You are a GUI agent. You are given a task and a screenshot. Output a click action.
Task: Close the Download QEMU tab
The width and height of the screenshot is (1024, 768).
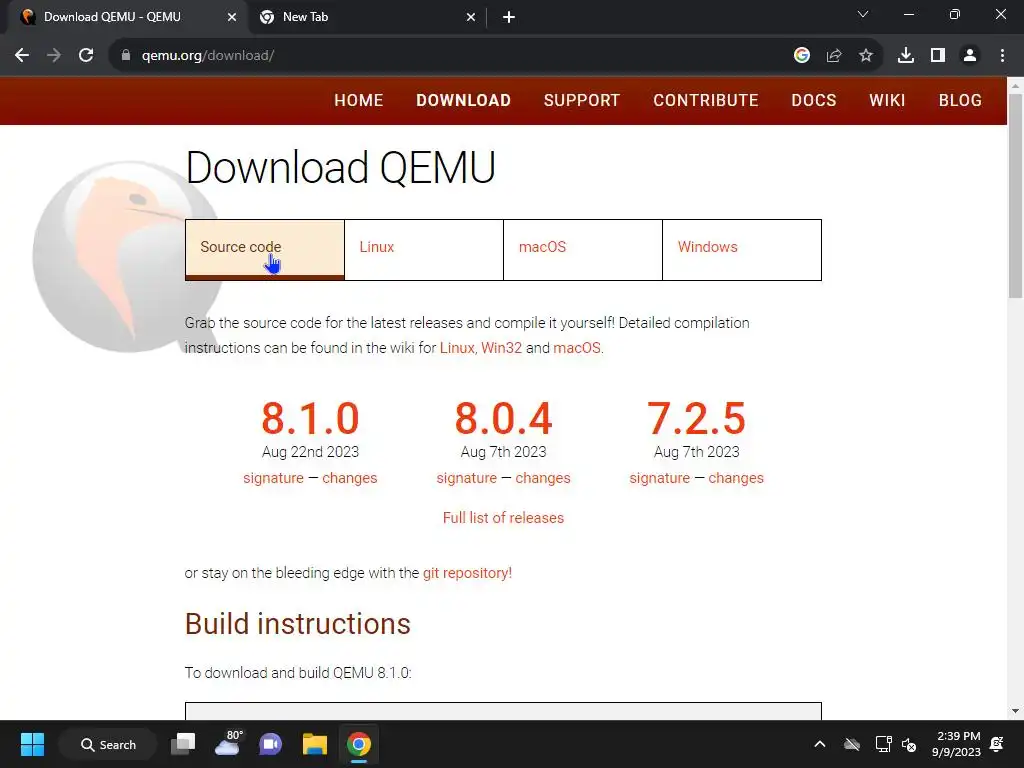coord(232,17)
